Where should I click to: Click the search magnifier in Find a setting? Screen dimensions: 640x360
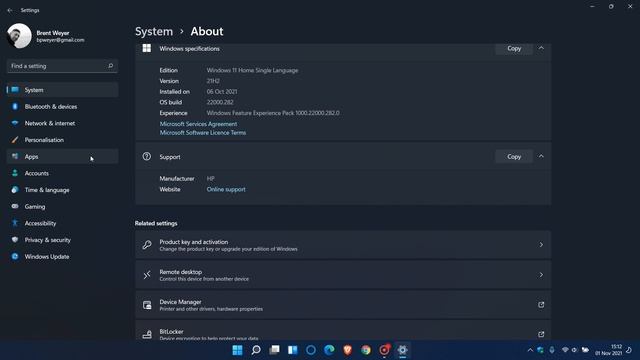point(110,66)
